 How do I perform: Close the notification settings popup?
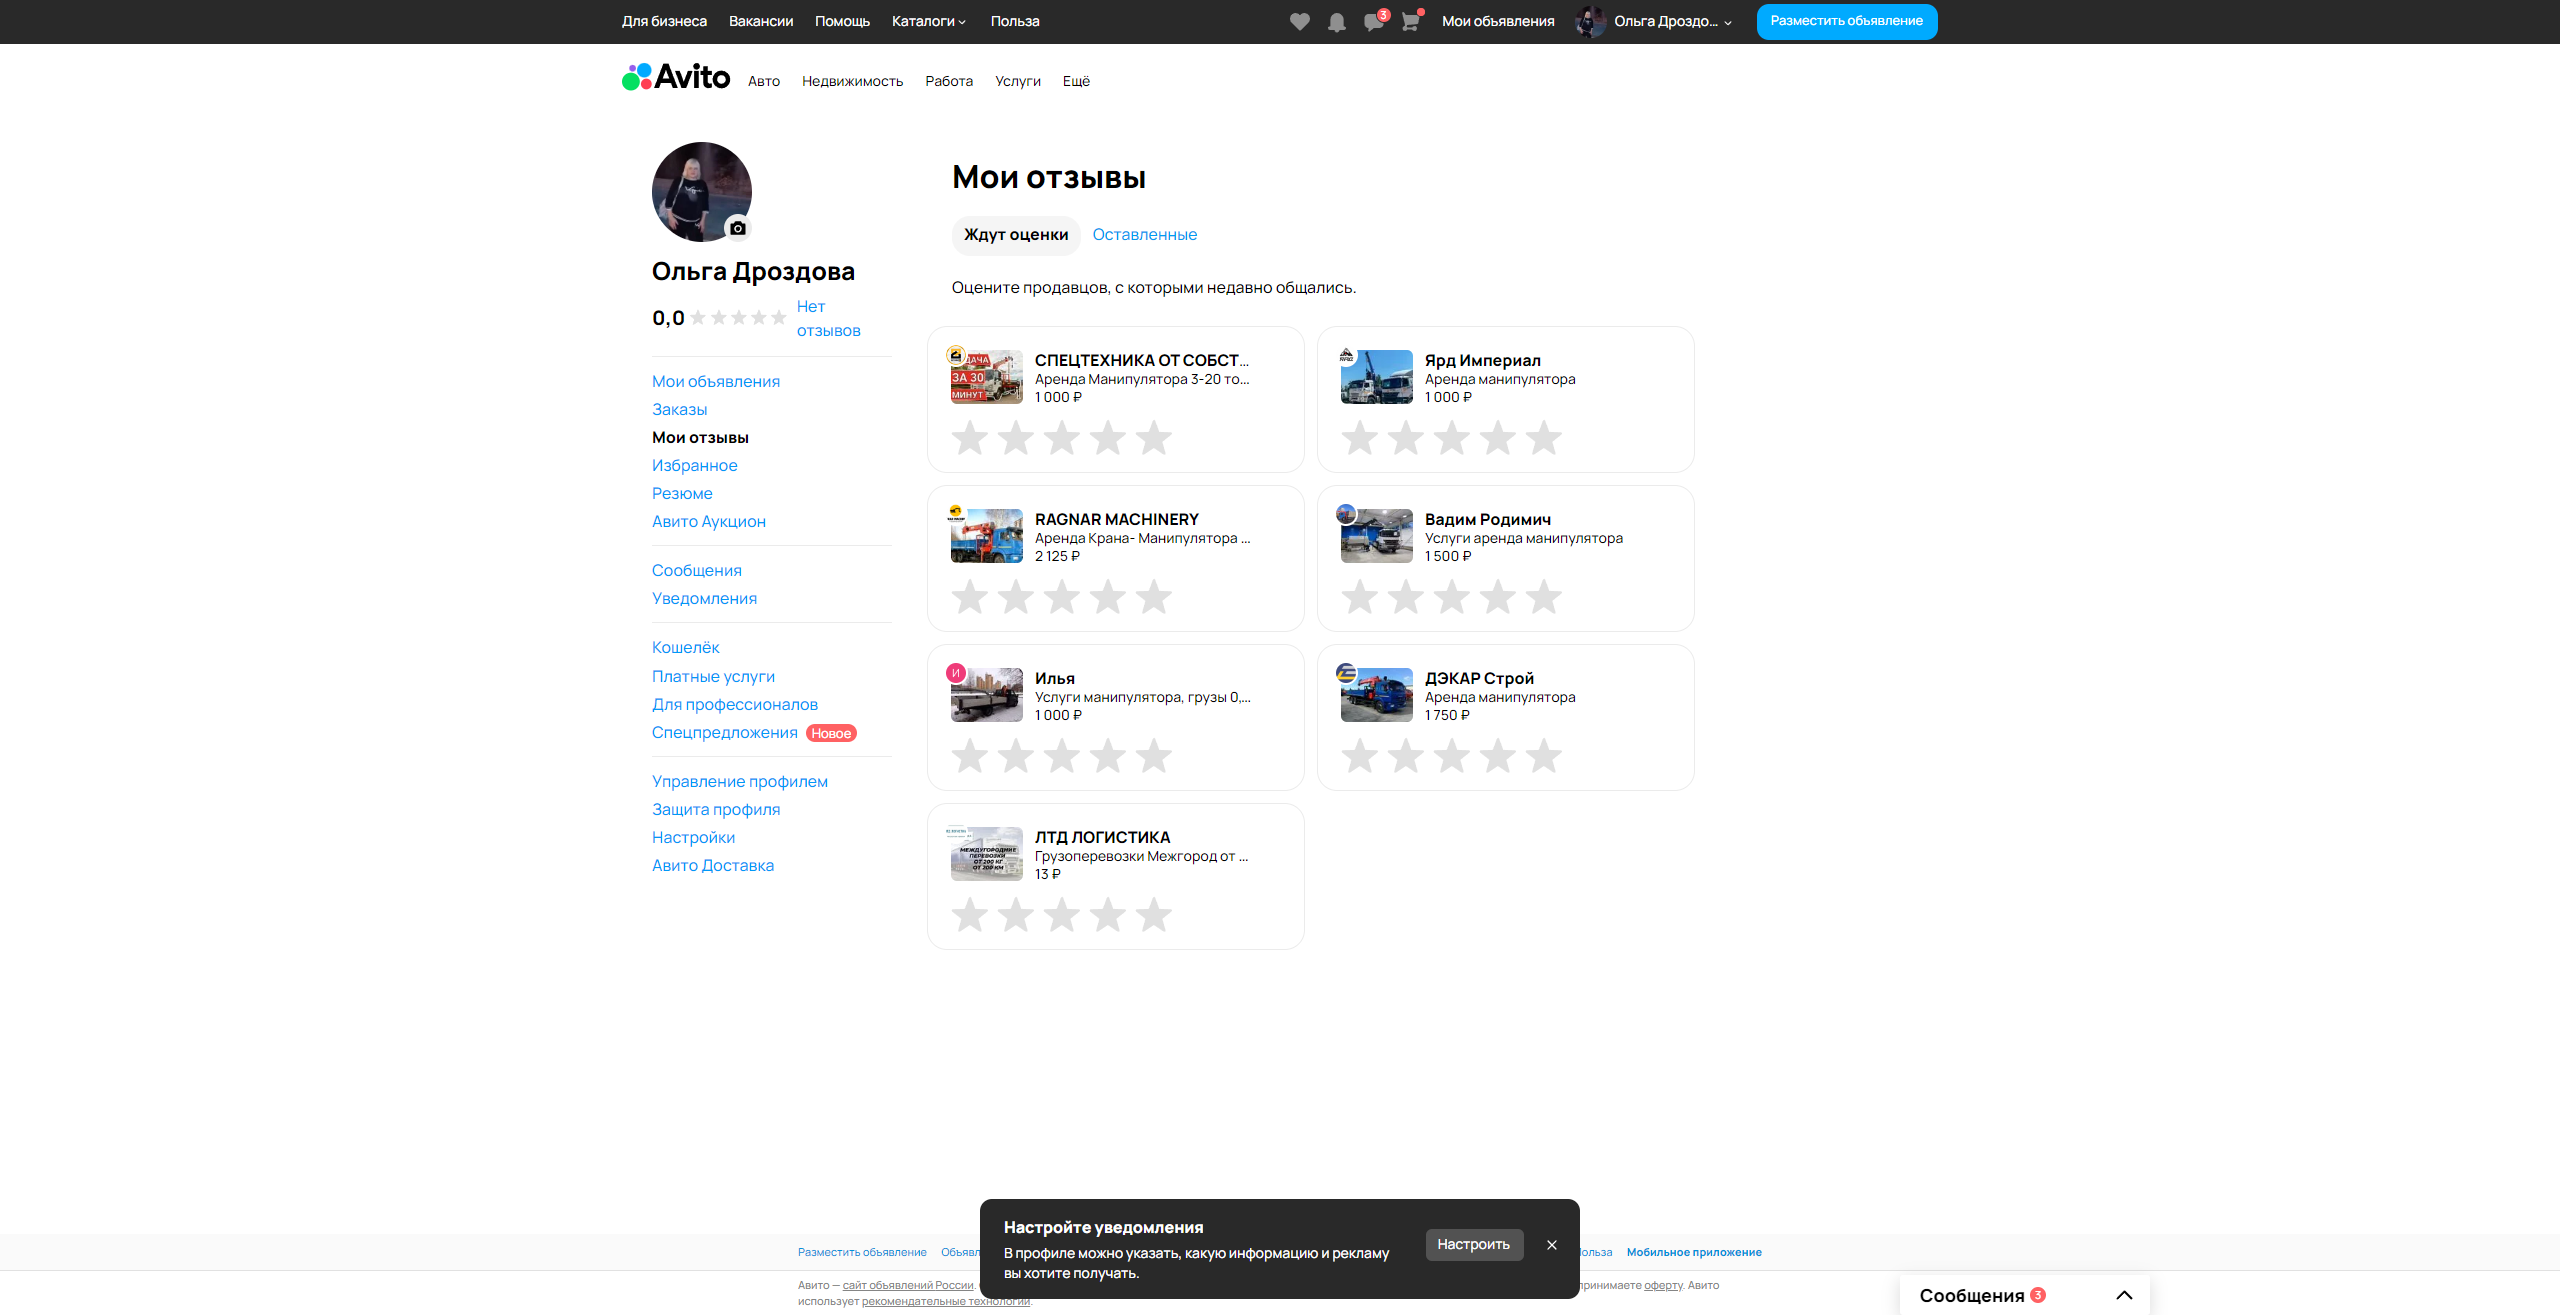pos(1551,1245)
